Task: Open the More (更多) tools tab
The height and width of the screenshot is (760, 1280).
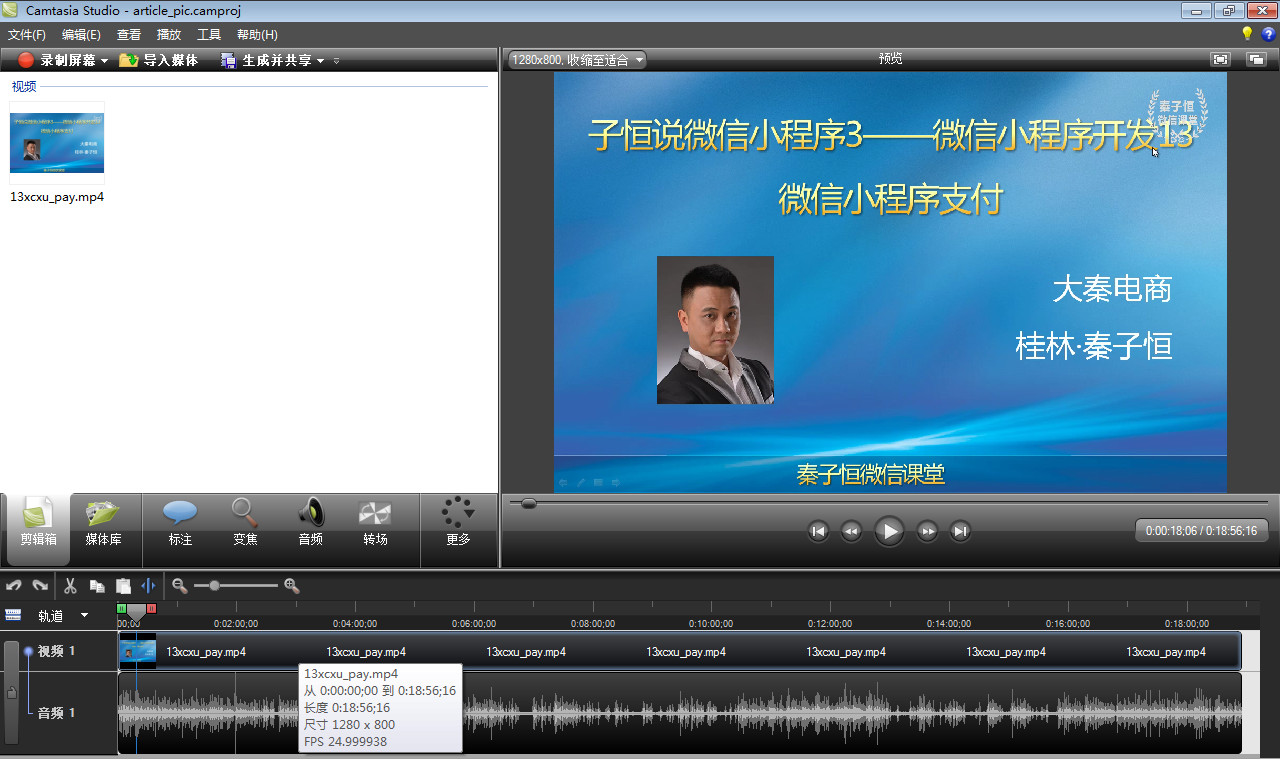Action: (458, 522)
